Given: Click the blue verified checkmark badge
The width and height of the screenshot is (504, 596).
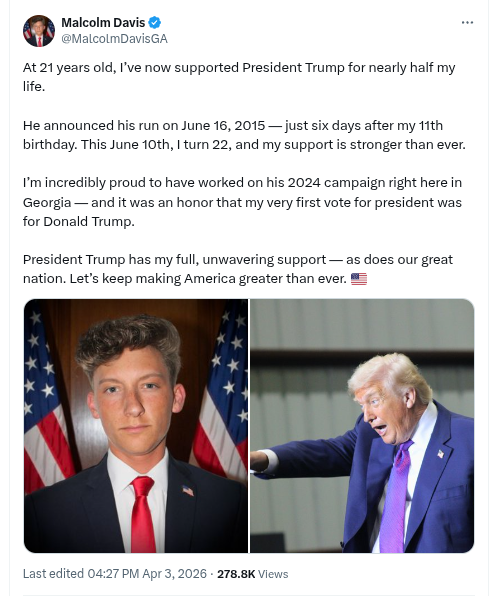Looking at the screenshot, I should point(154,23).
